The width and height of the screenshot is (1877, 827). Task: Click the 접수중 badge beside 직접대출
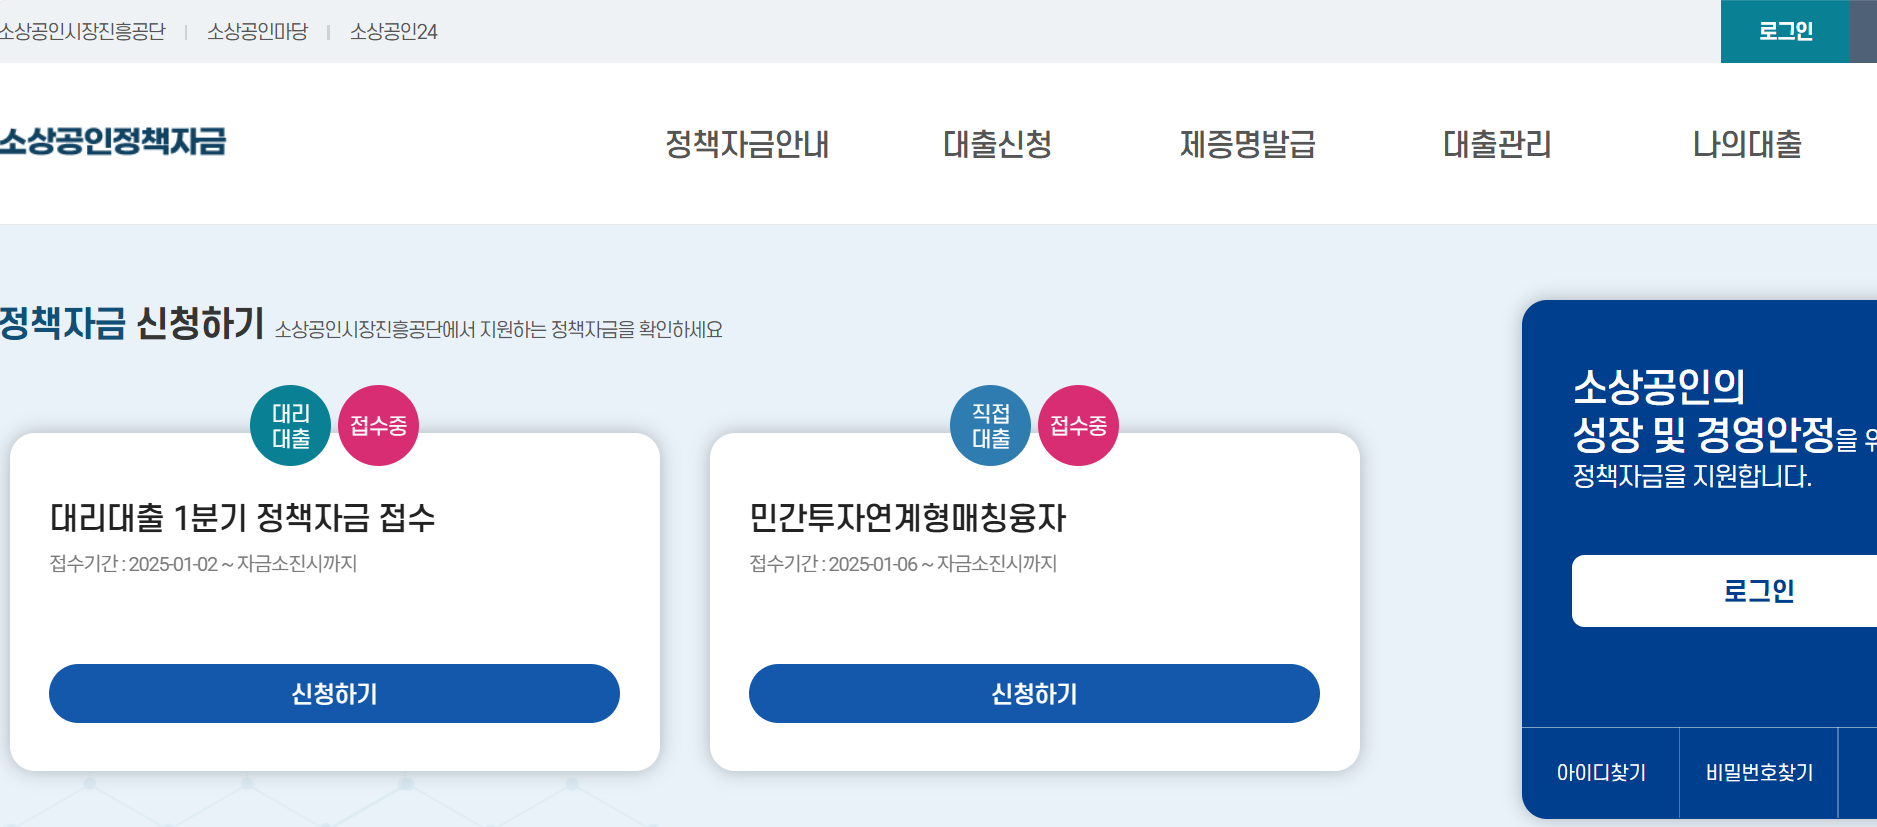[1078, 425]
